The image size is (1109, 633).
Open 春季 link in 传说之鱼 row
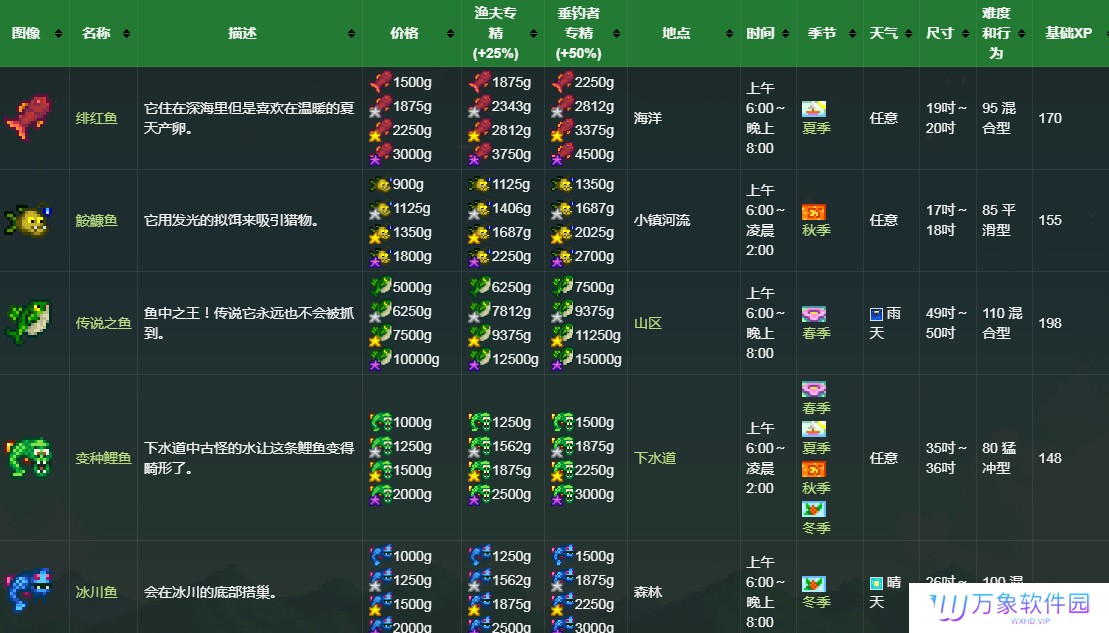tap(816, 333)
